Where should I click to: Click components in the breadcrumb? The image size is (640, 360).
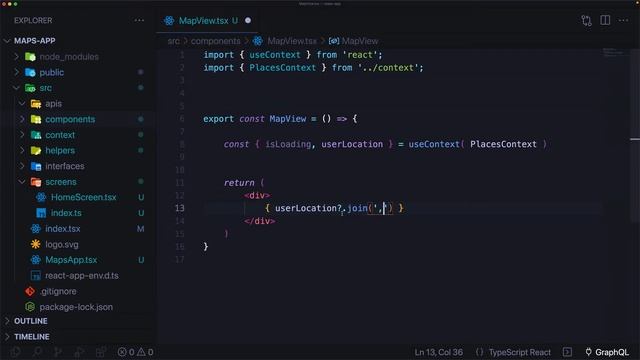pos(216,41)
